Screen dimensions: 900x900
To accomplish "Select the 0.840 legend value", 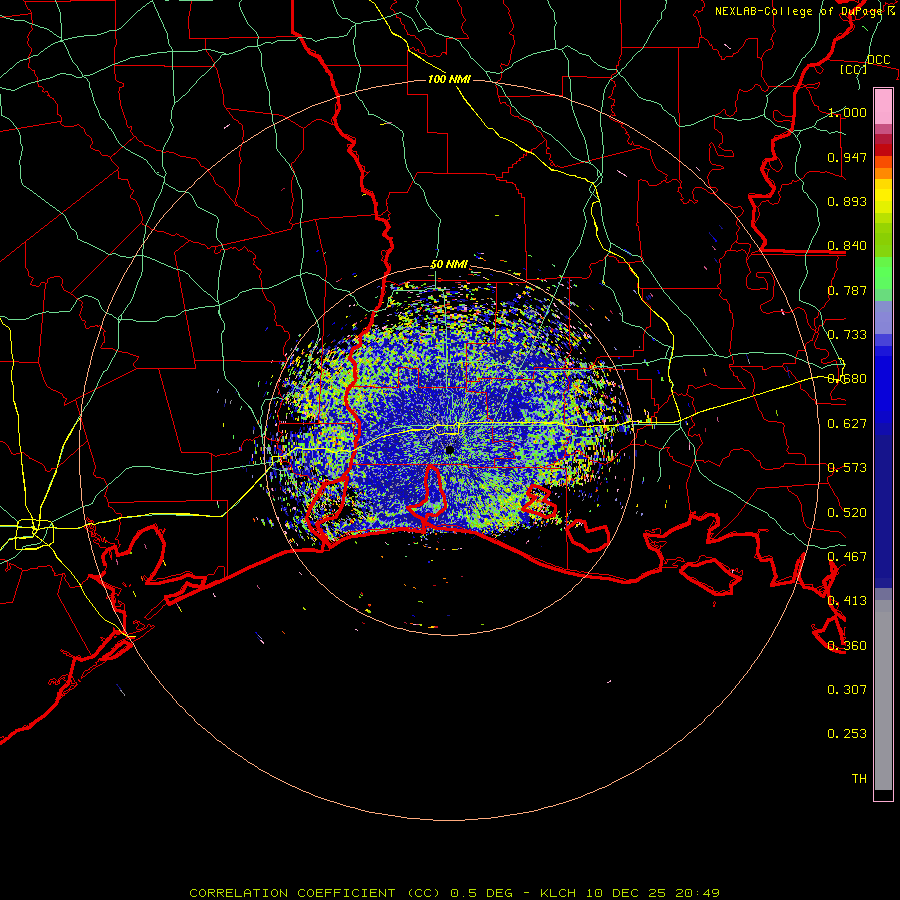I will pyautogui.click(x=847, y=246).
